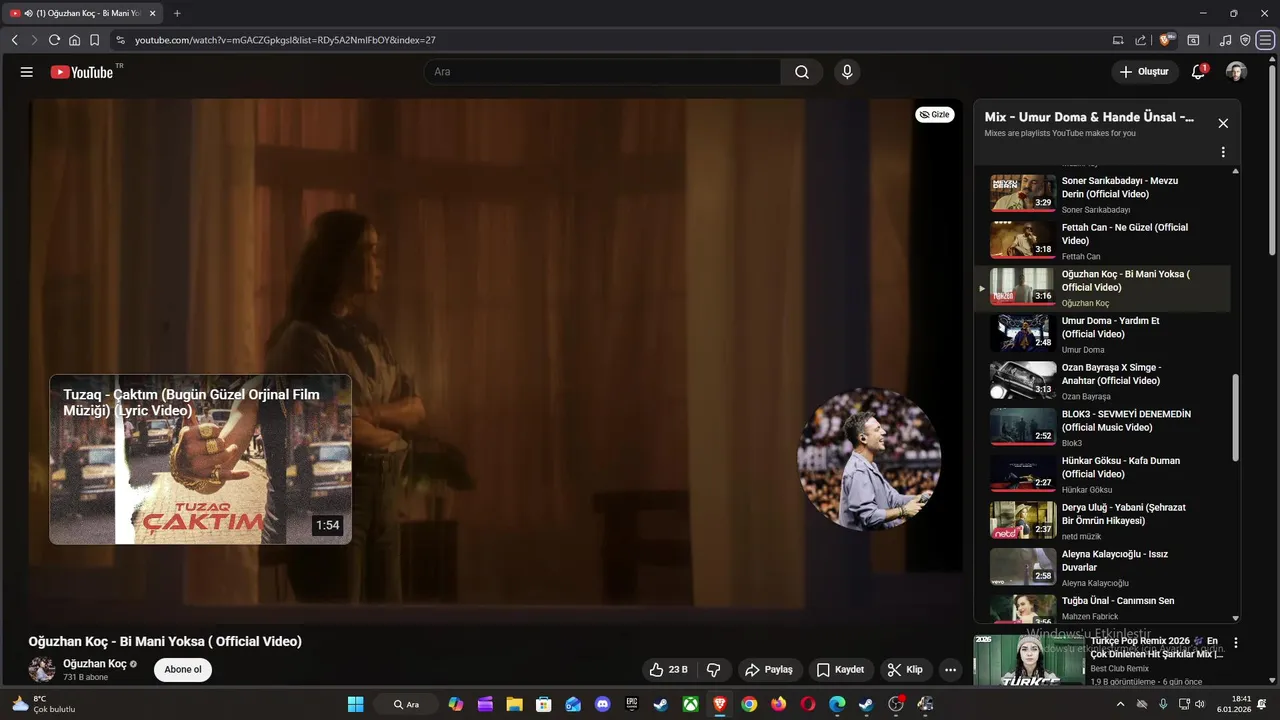Open weather widget Çok bulutlu
The image size is (1280, 720).
[43, 704]
